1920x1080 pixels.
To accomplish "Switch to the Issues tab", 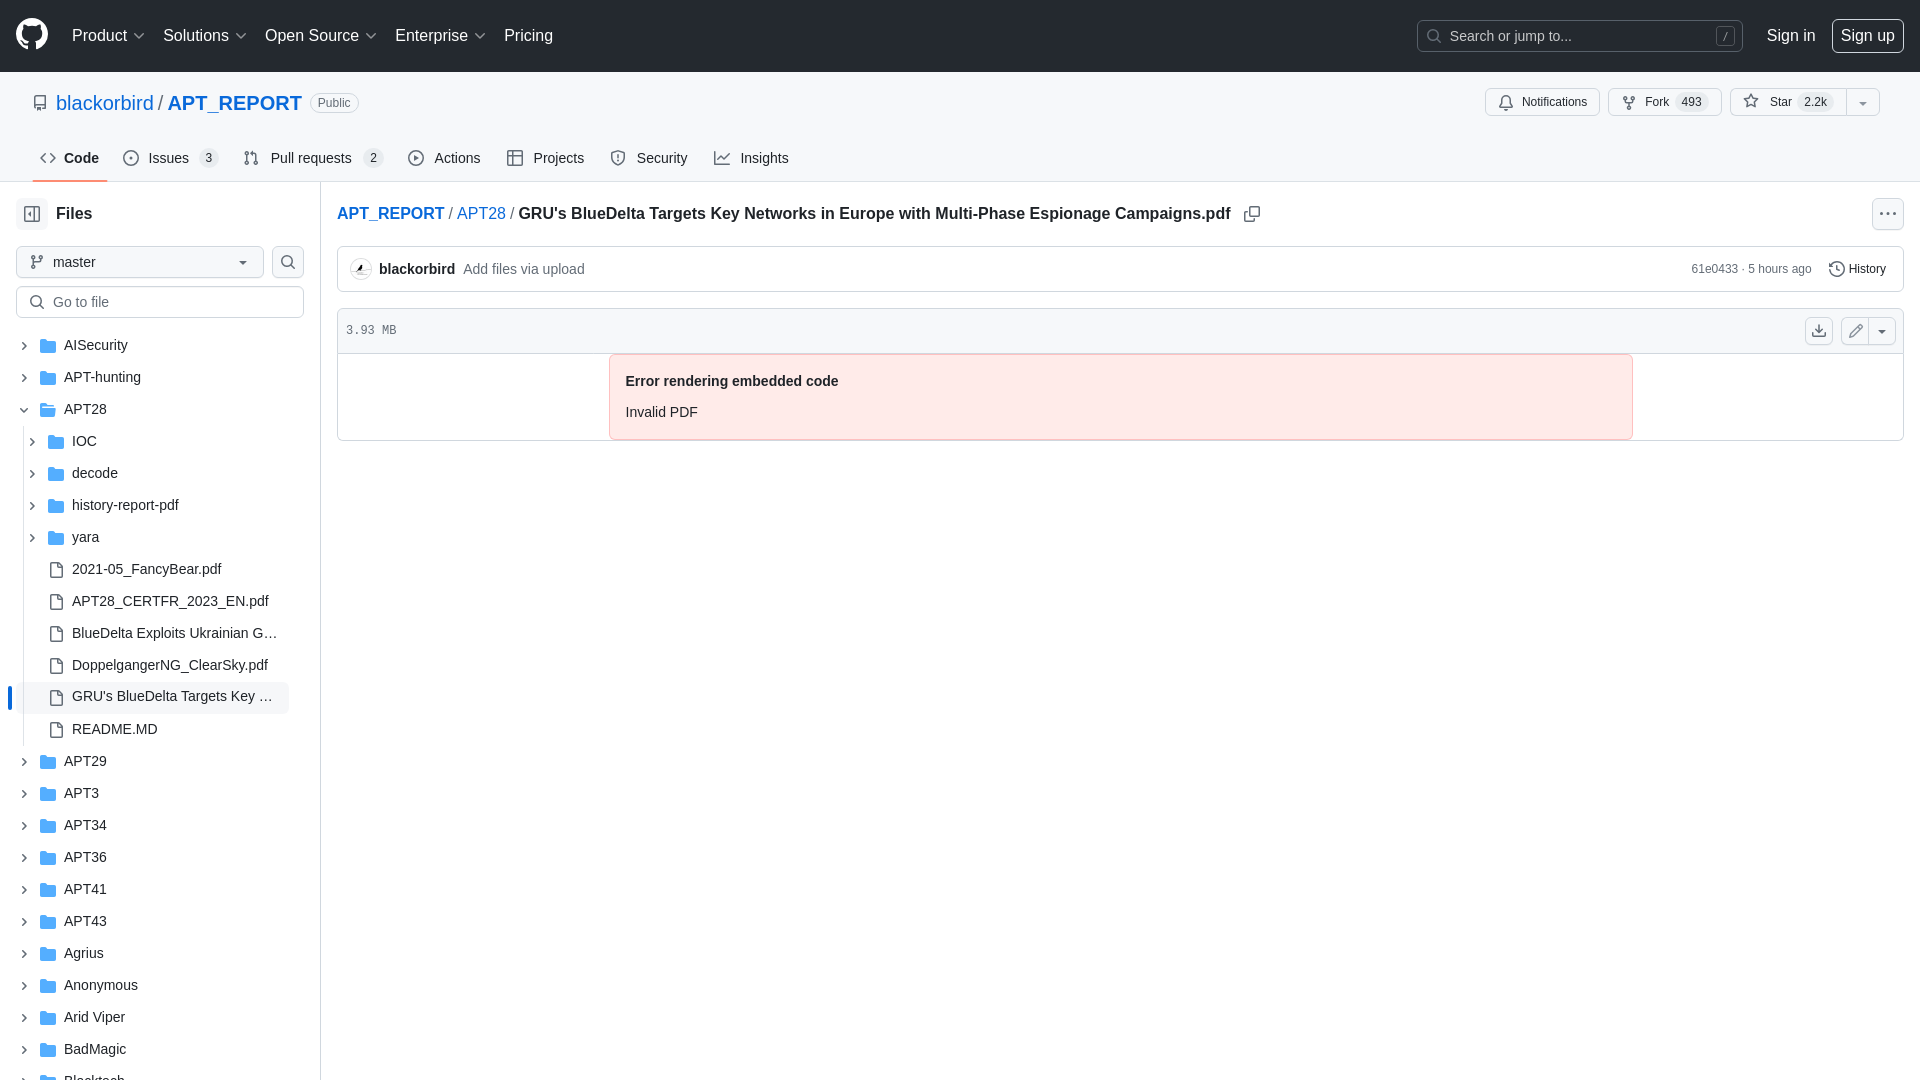I will click(x=171, y=158).
